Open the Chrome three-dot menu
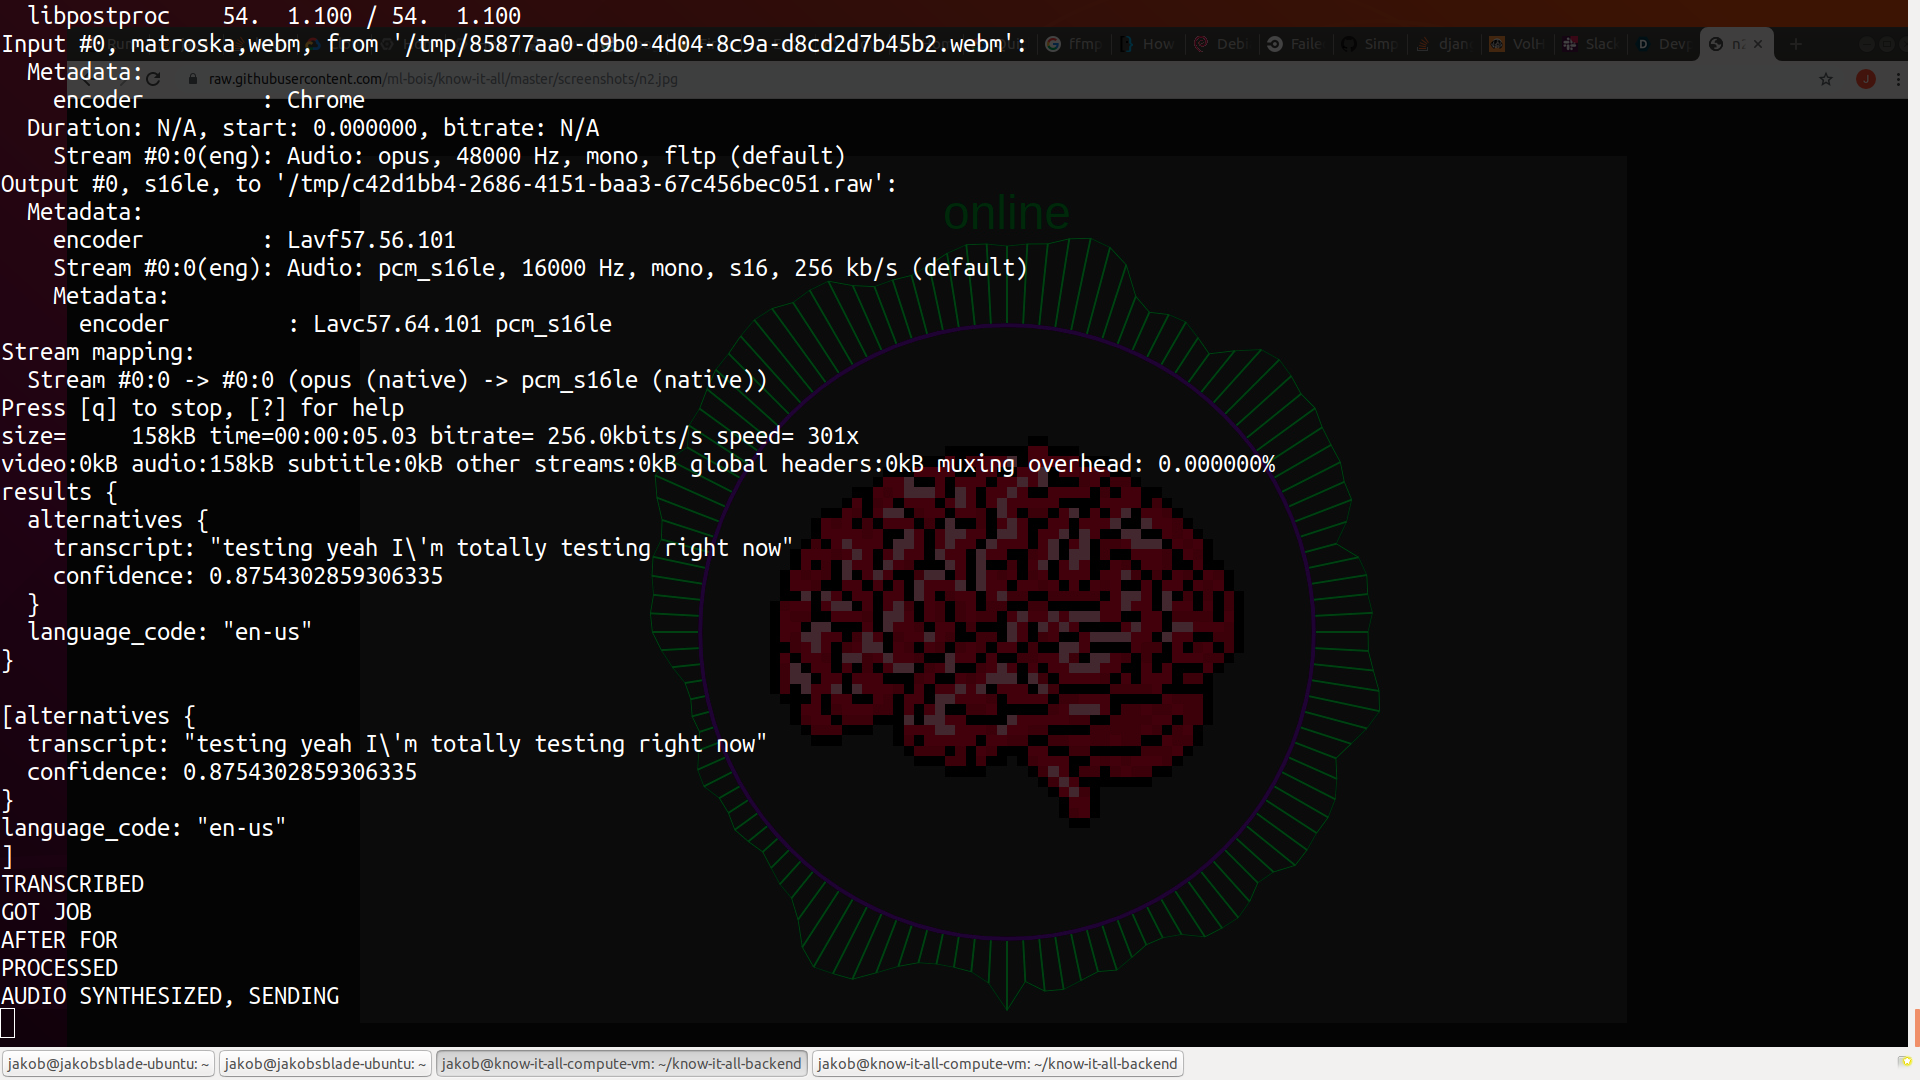Viewport: 1920px width, 1080px height. coord(1898,79)
